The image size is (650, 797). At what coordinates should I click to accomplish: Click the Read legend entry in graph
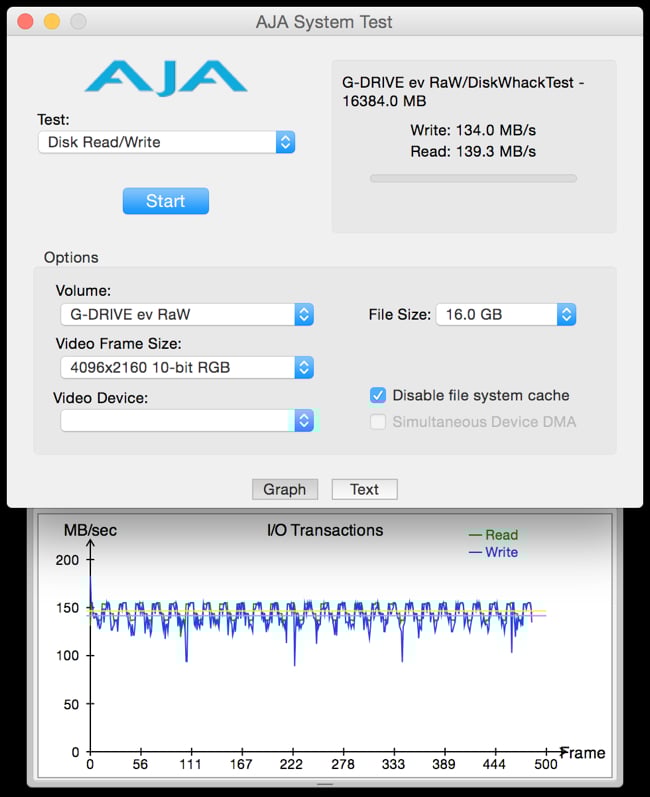tap(493, 535)
